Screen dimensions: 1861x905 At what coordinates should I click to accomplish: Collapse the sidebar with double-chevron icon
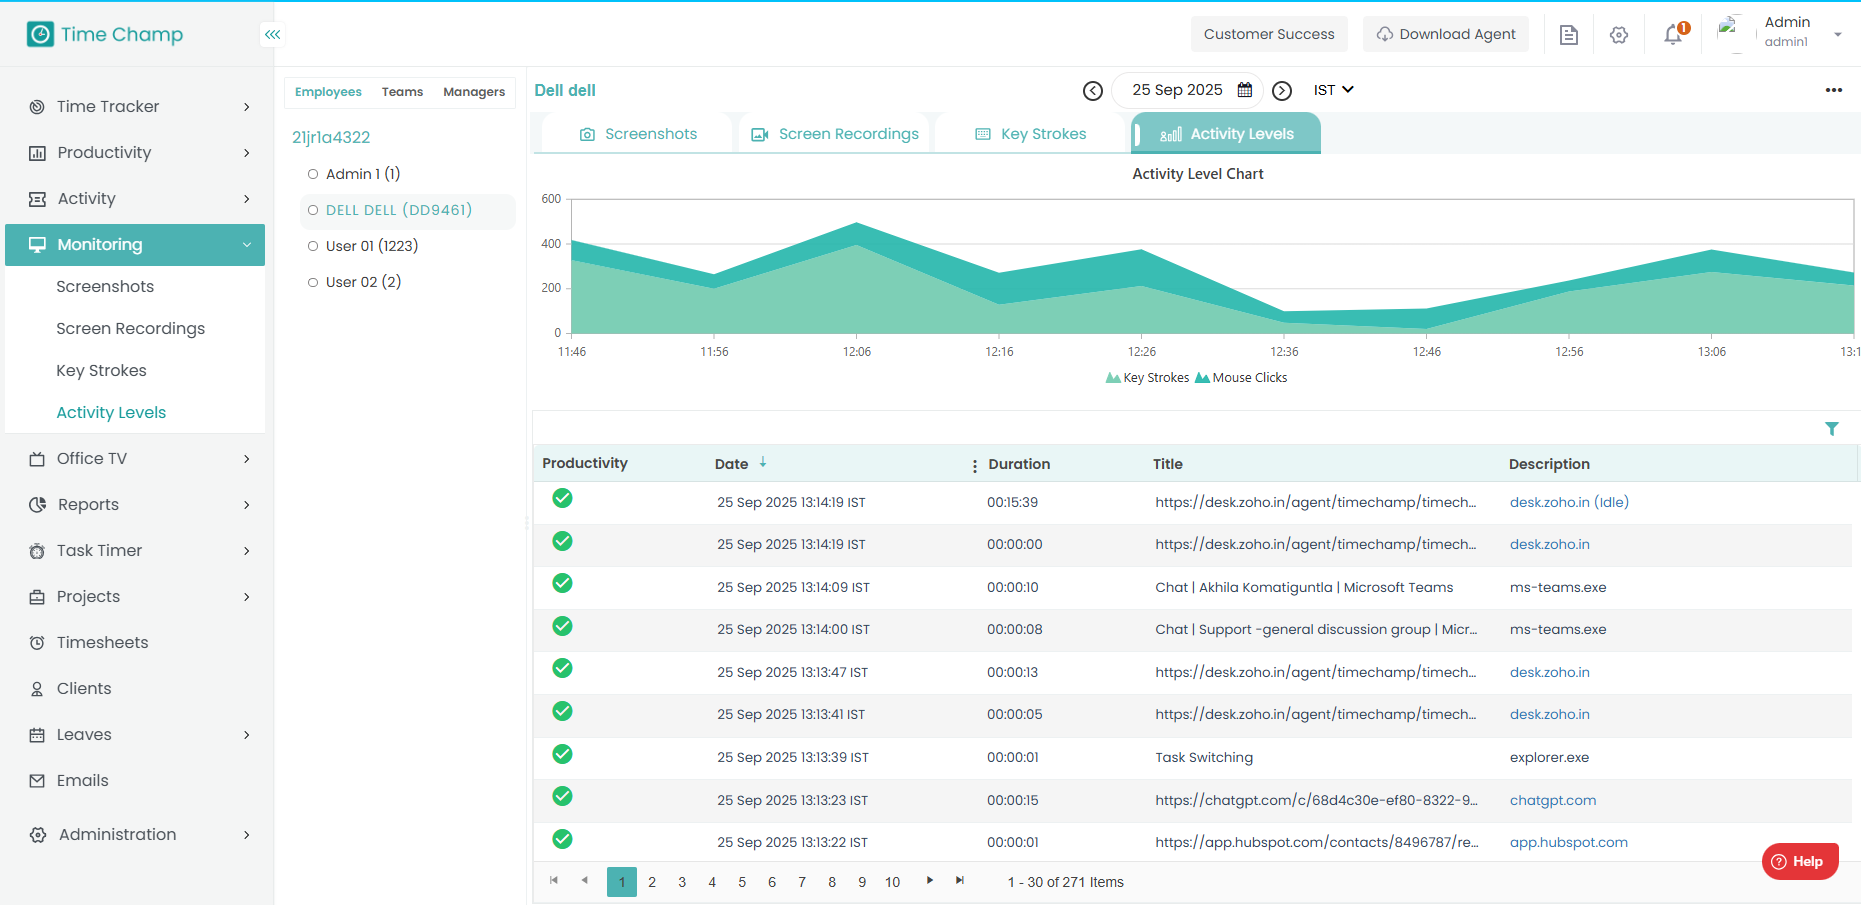(272, 34)
